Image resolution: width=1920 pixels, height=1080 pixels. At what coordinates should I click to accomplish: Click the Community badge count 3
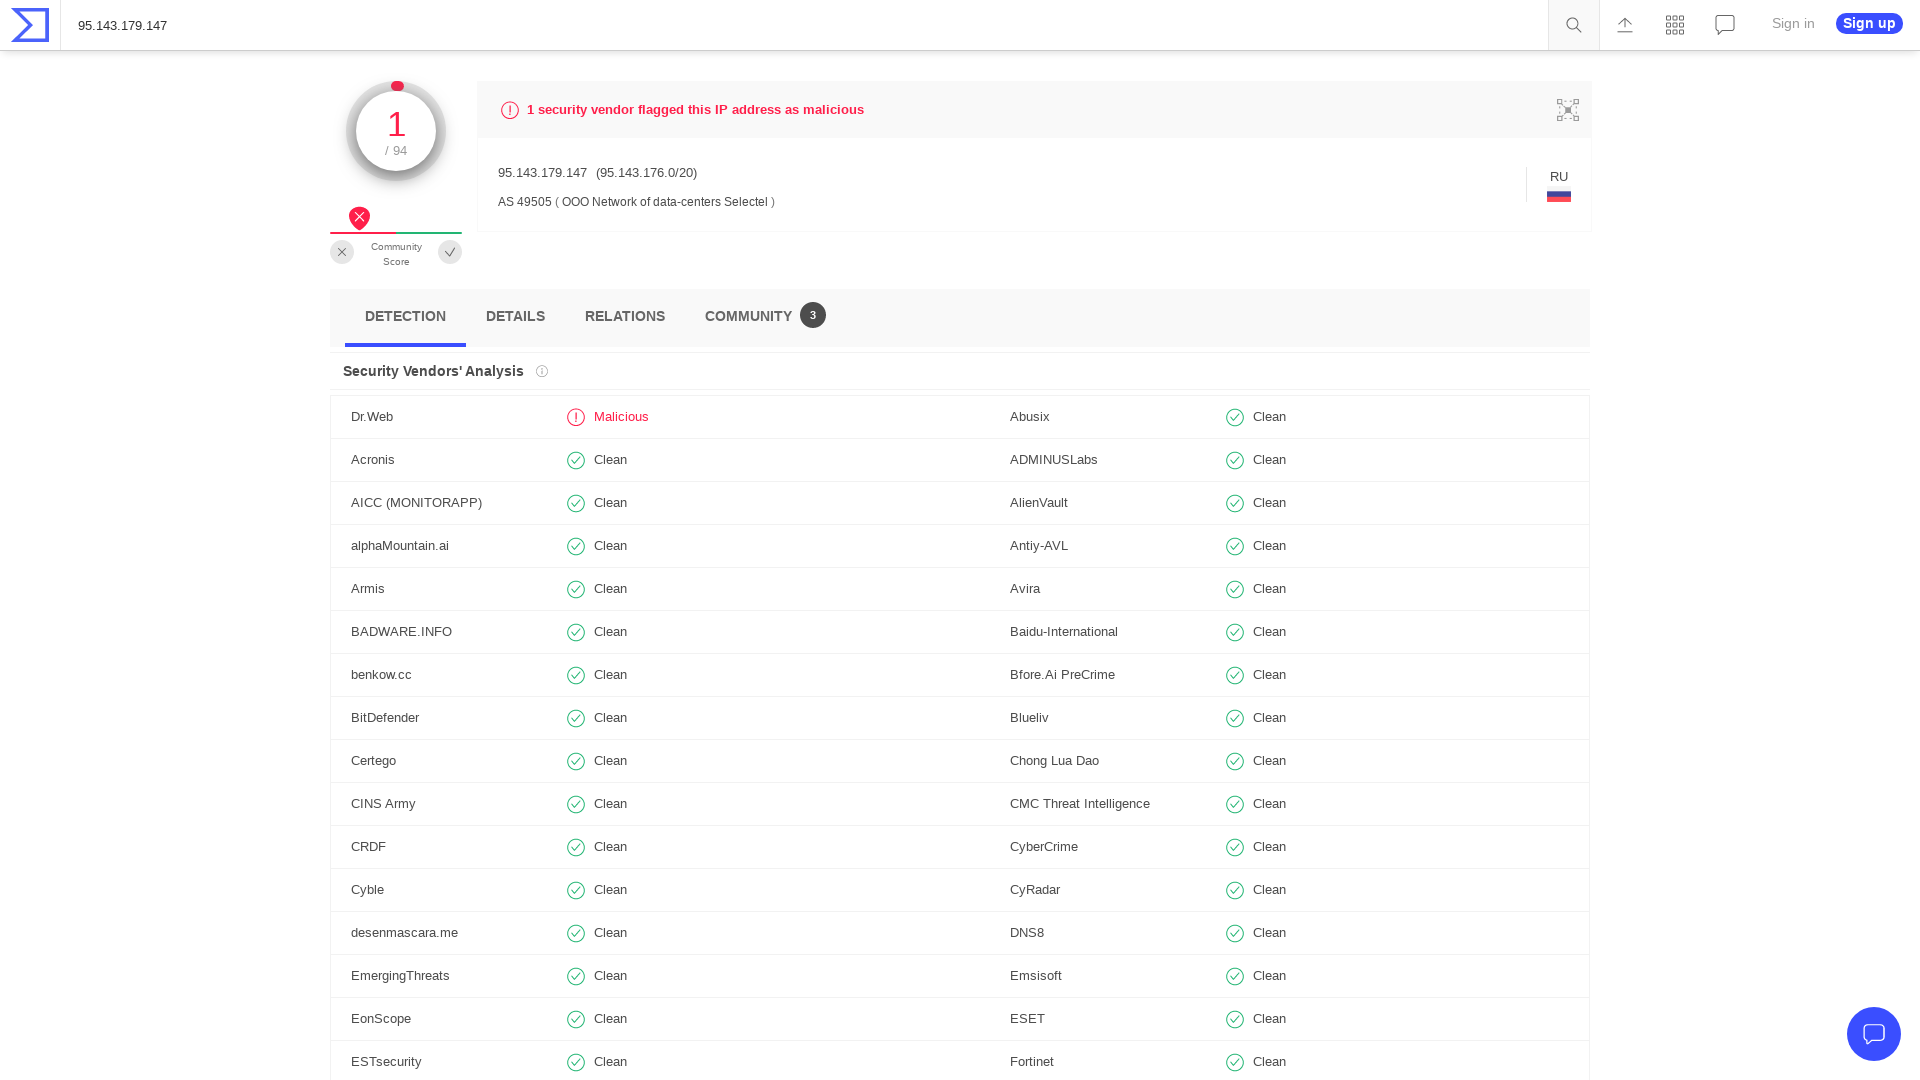pyautogui.click(x=813, y=315)
